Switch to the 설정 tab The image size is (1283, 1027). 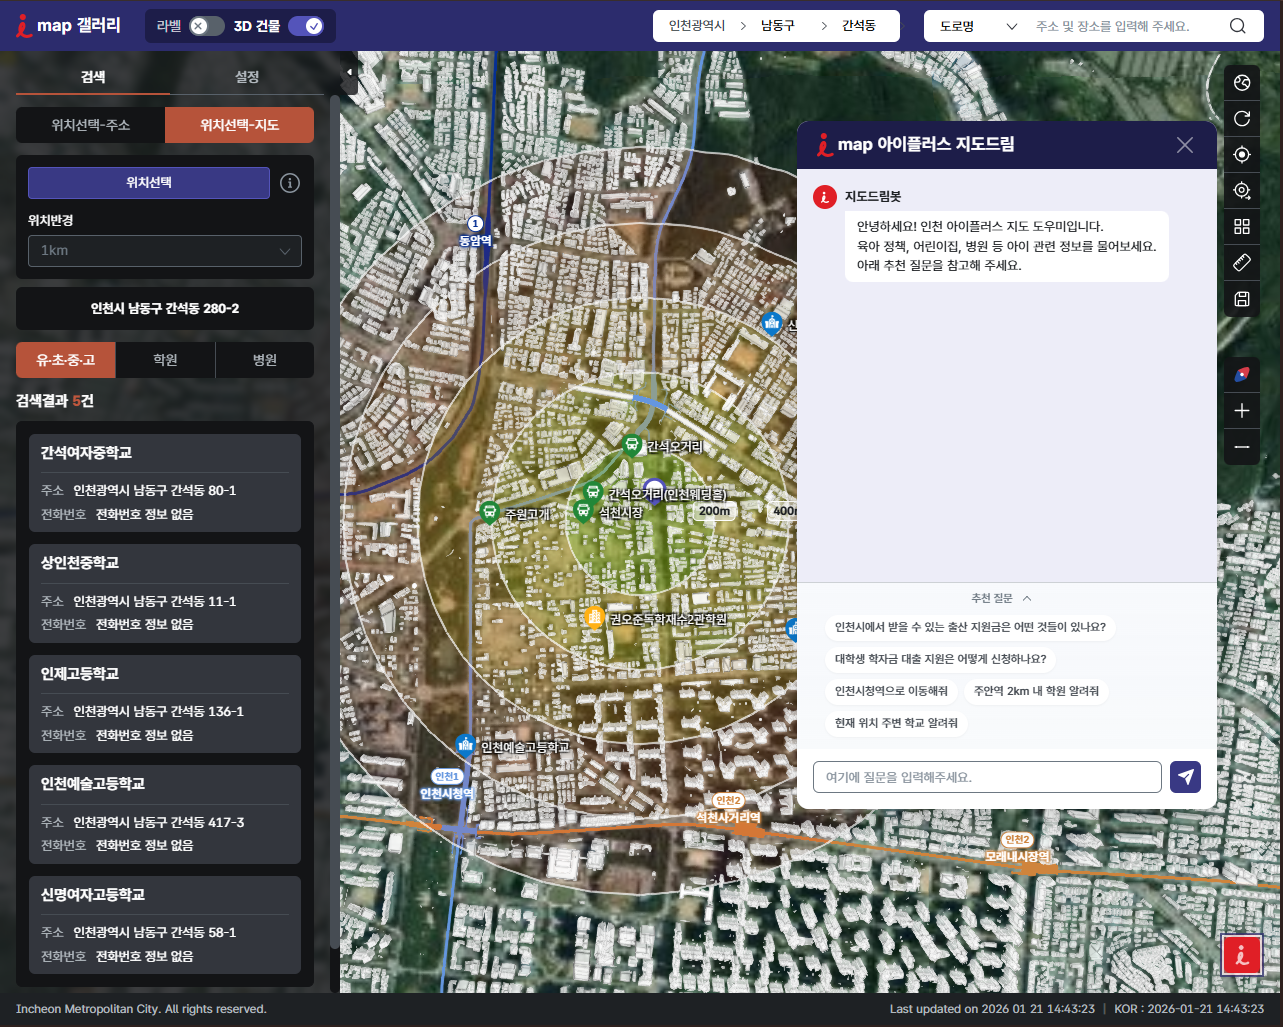[x=247, y=77]
